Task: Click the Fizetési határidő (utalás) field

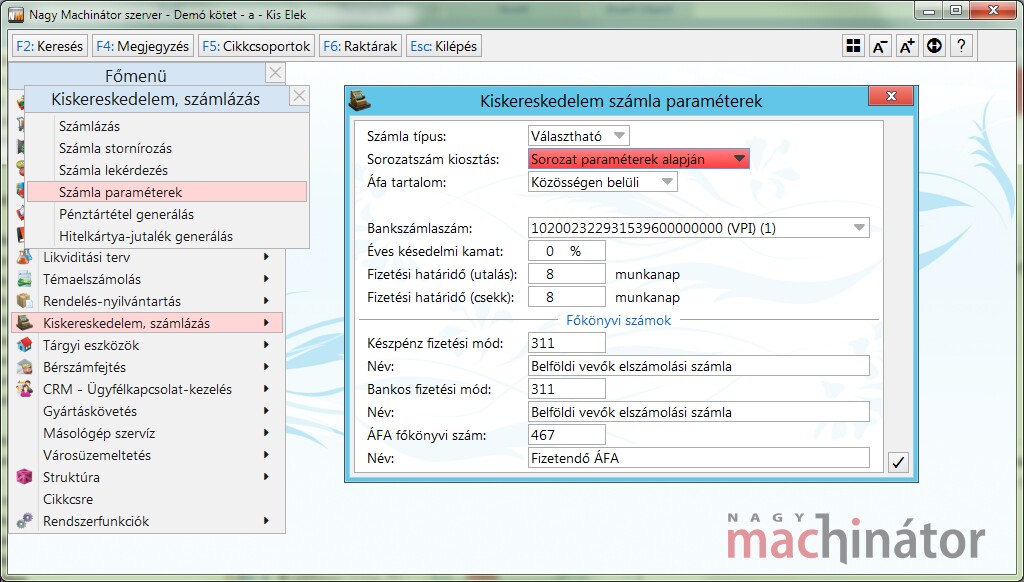Action: click(566, 274)
